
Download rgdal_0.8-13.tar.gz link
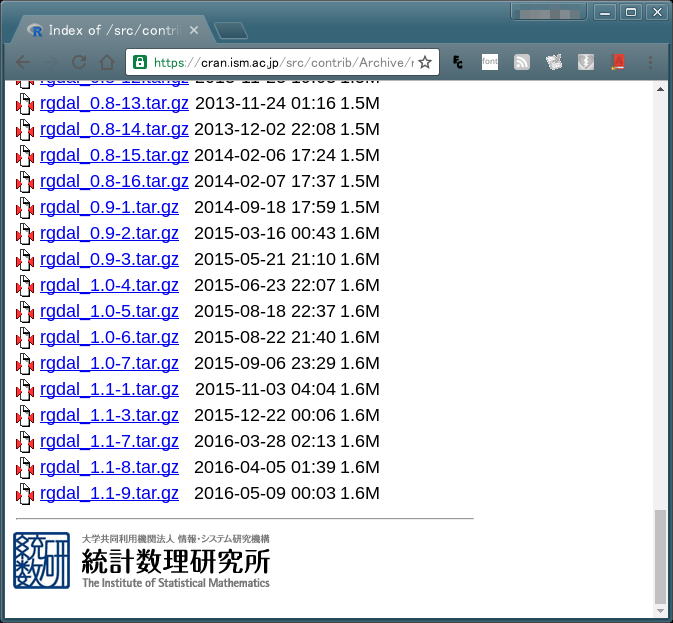pyautogui.click(x=114, y=103)
